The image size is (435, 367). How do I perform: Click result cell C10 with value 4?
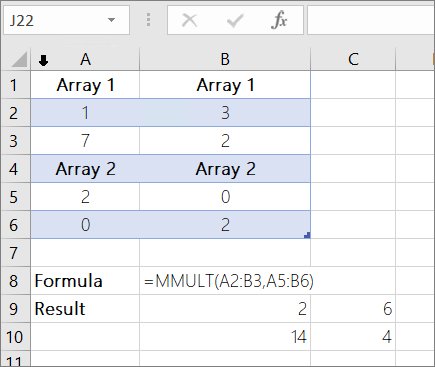pos(353,337)
